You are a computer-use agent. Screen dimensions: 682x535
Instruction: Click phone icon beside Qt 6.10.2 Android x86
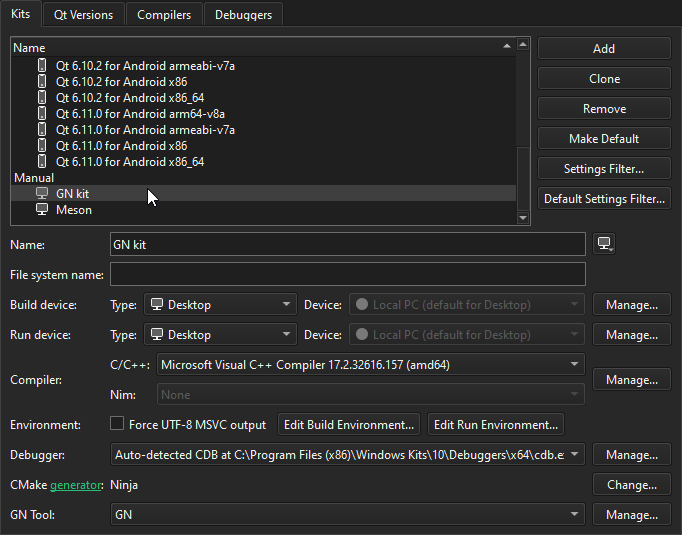42,82
